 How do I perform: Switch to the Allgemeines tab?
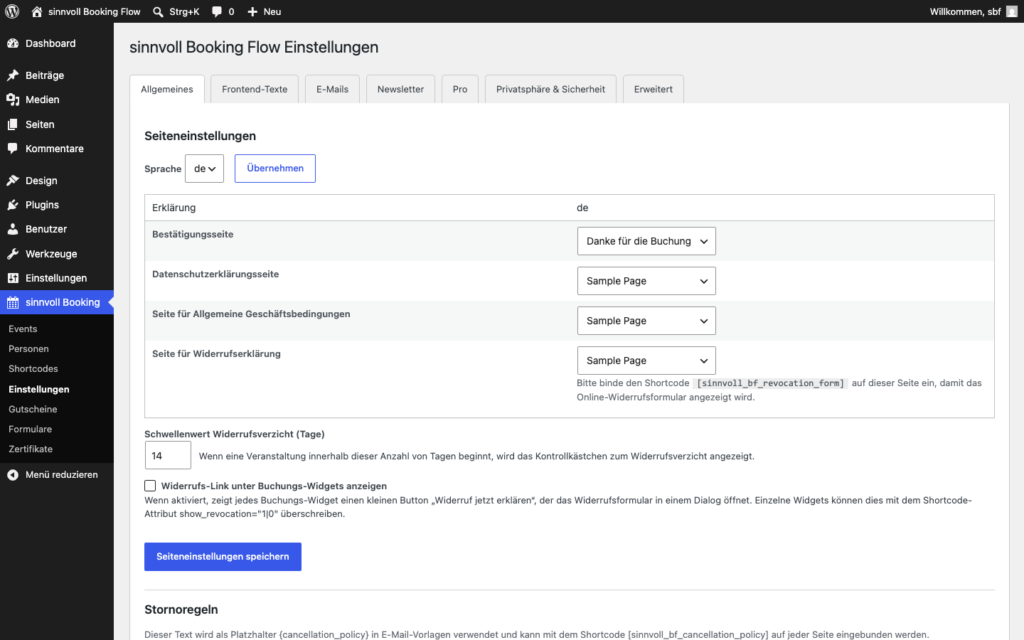tap(167, 89)
